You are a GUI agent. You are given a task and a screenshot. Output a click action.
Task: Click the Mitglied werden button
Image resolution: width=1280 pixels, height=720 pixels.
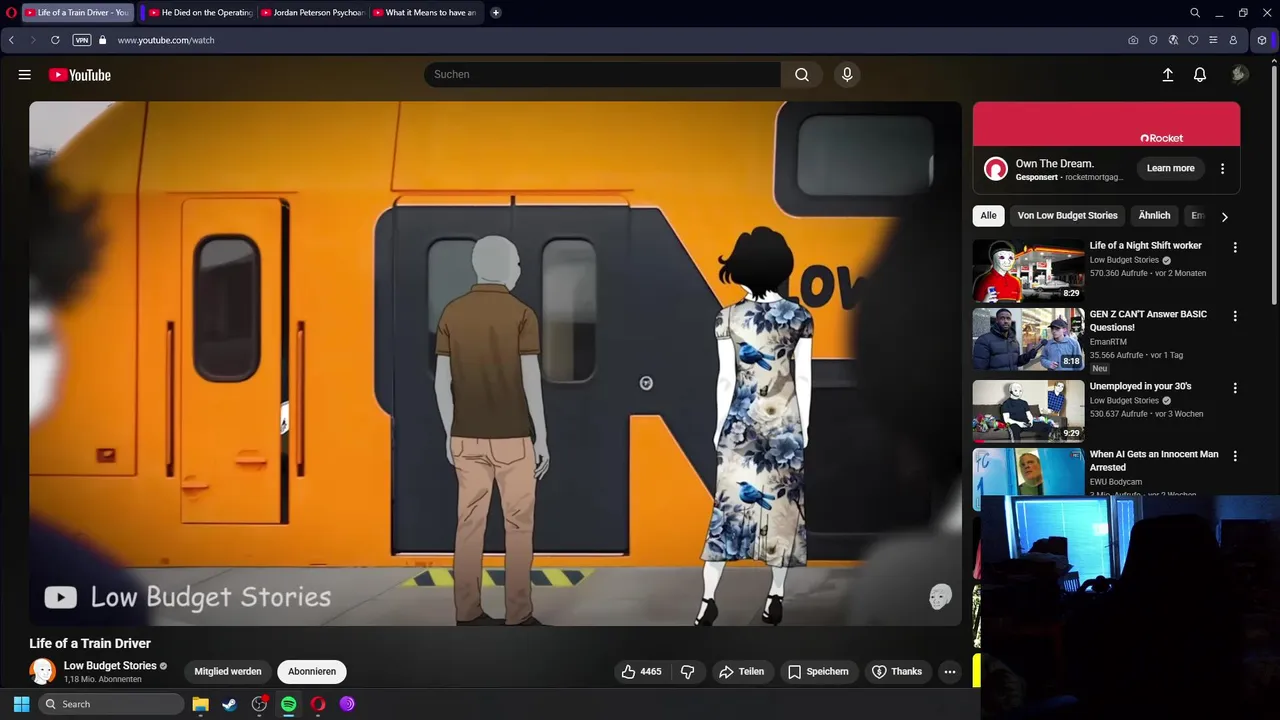228,672
